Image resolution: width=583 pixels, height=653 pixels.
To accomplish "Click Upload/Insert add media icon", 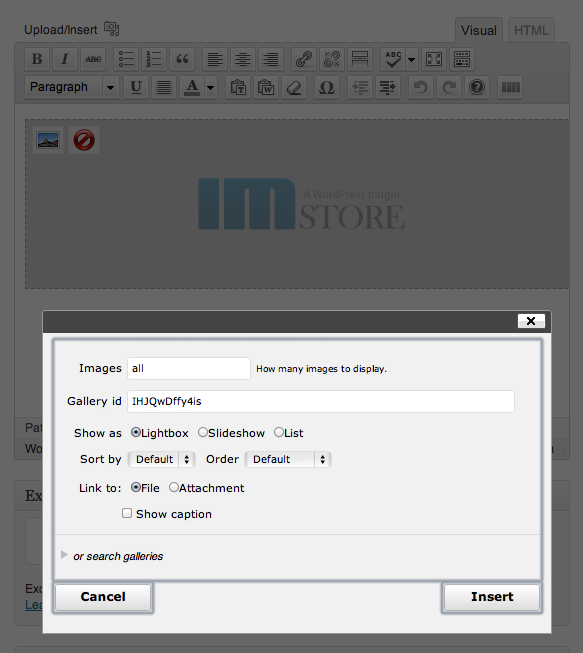I will [x=112, y=29].
